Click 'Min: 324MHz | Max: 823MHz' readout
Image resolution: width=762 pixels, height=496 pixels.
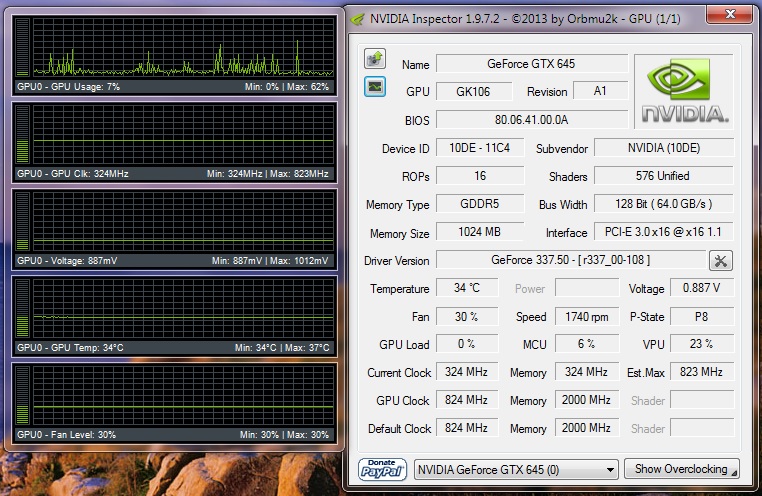pos(268,174)
